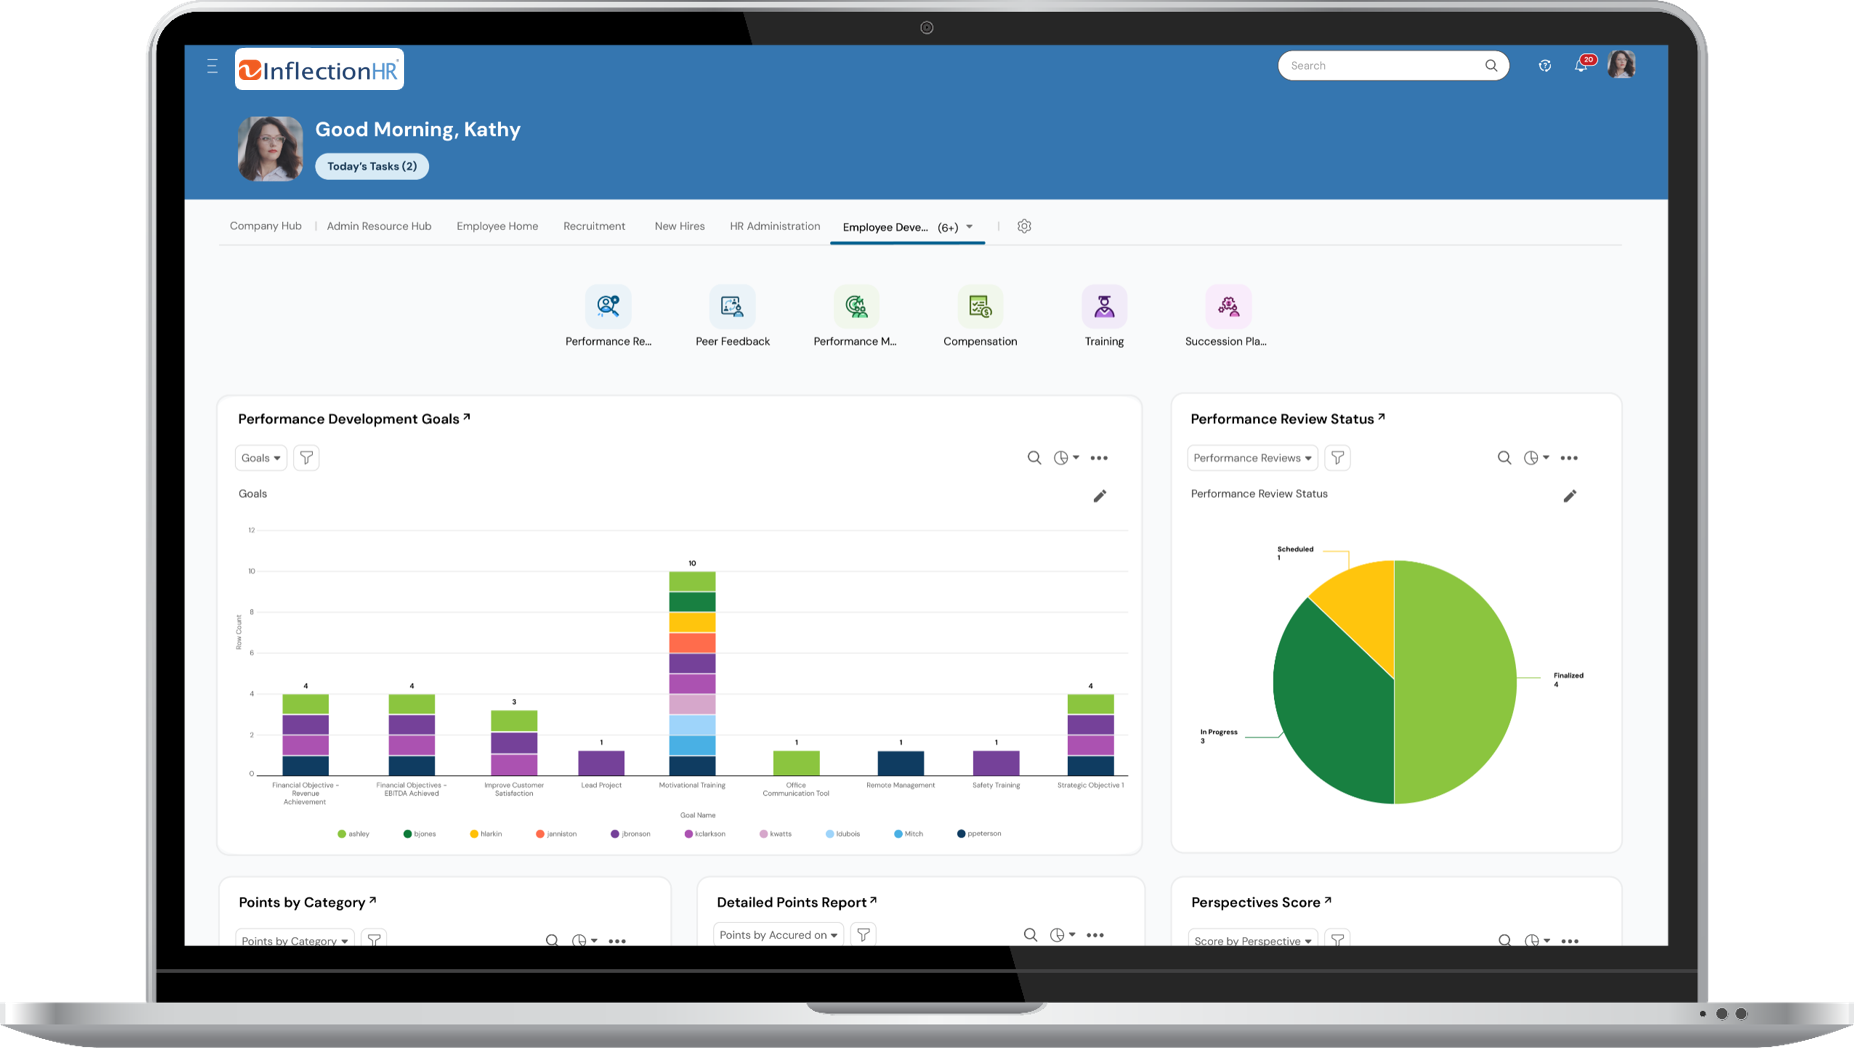Open the Score by Perspective dropdown
1854x1048 pixels.
click(1252, 940)
